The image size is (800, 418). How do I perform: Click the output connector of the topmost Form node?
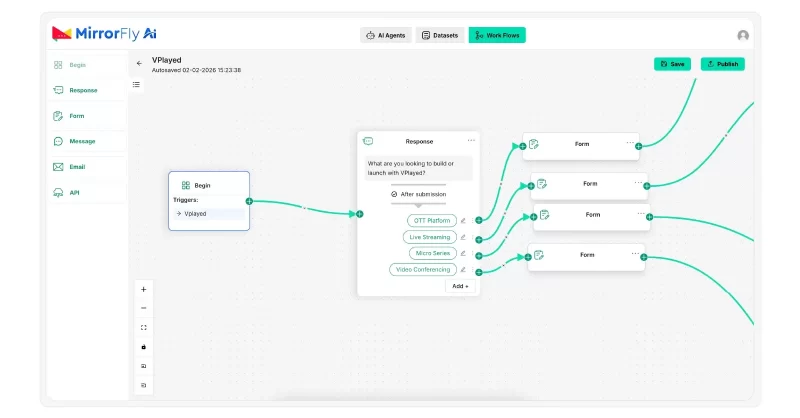tap(638, 146)
